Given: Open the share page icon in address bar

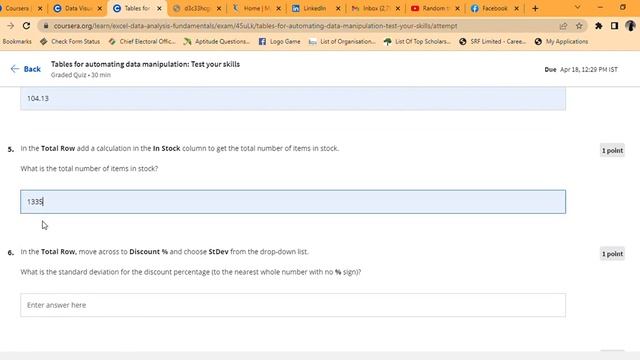Looking at the screenshot, I should (563, 26).
